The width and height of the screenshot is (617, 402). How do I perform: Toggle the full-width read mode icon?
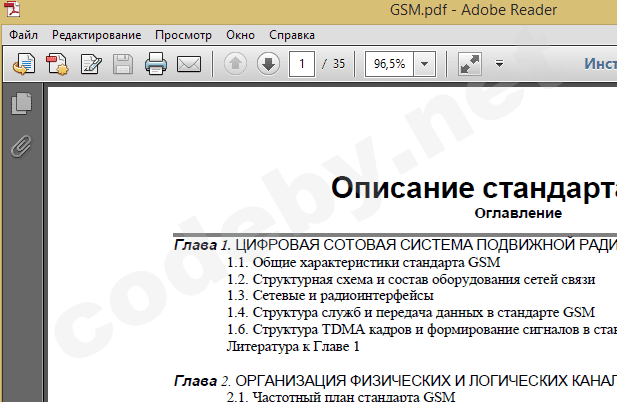[x=470, y=65]
